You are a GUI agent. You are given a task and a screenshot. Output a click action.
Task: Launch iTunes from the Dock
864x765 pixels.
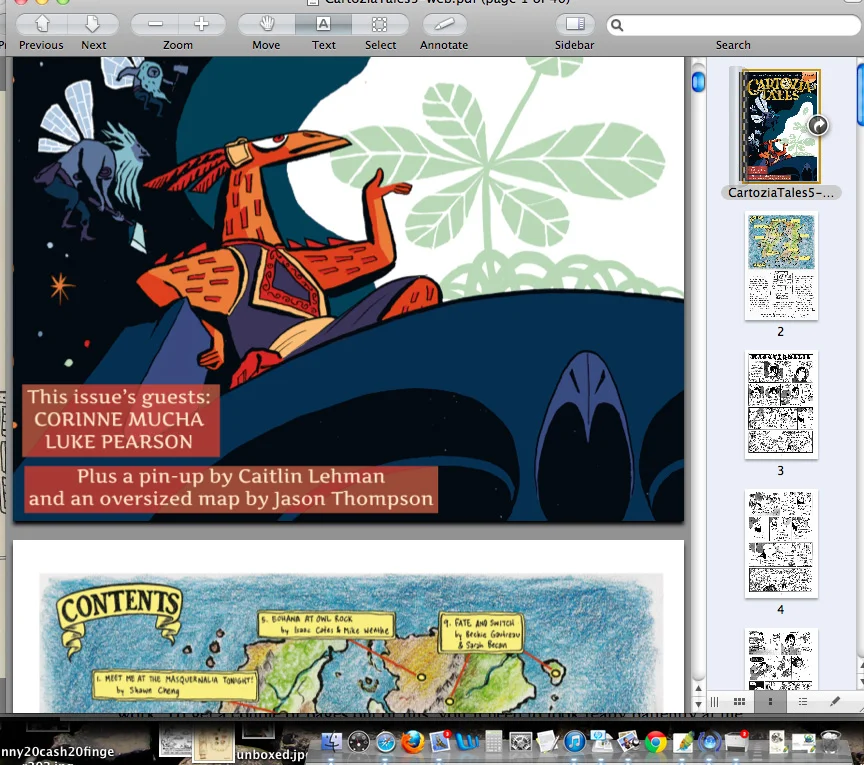click(574, 742)
